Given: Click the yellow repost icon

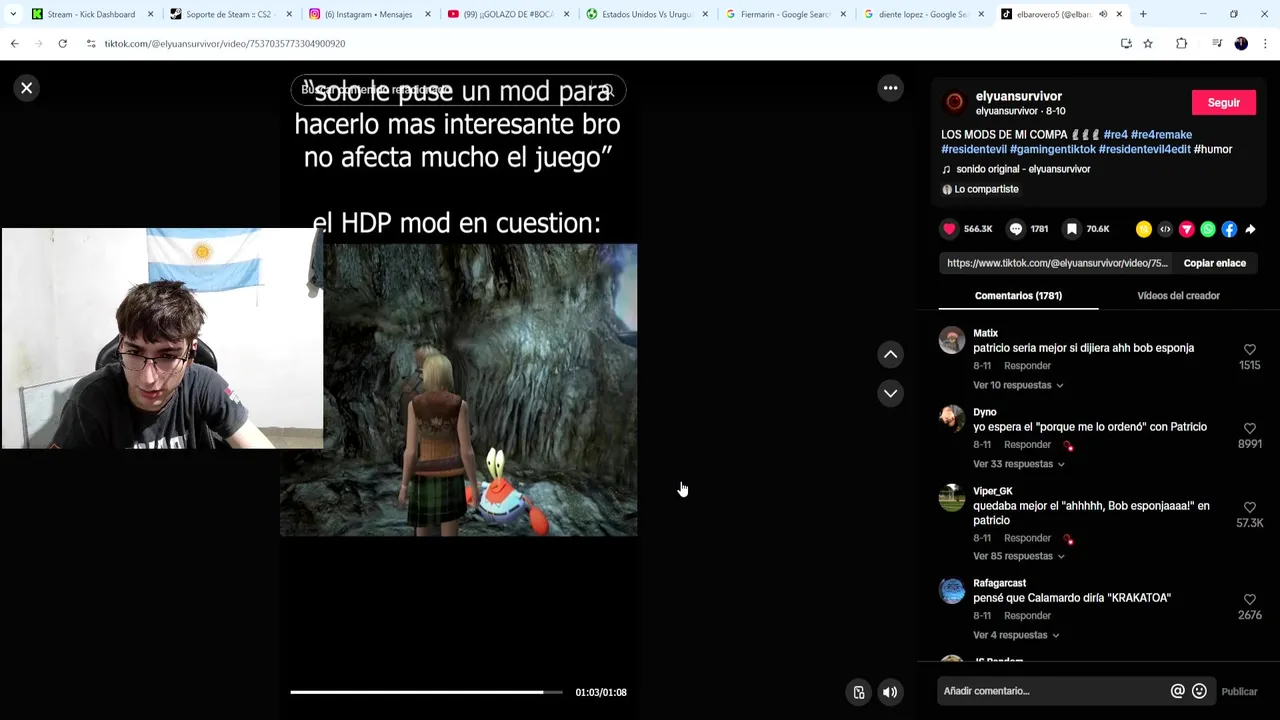Looking at the screenshot, I should (1144, 229).
